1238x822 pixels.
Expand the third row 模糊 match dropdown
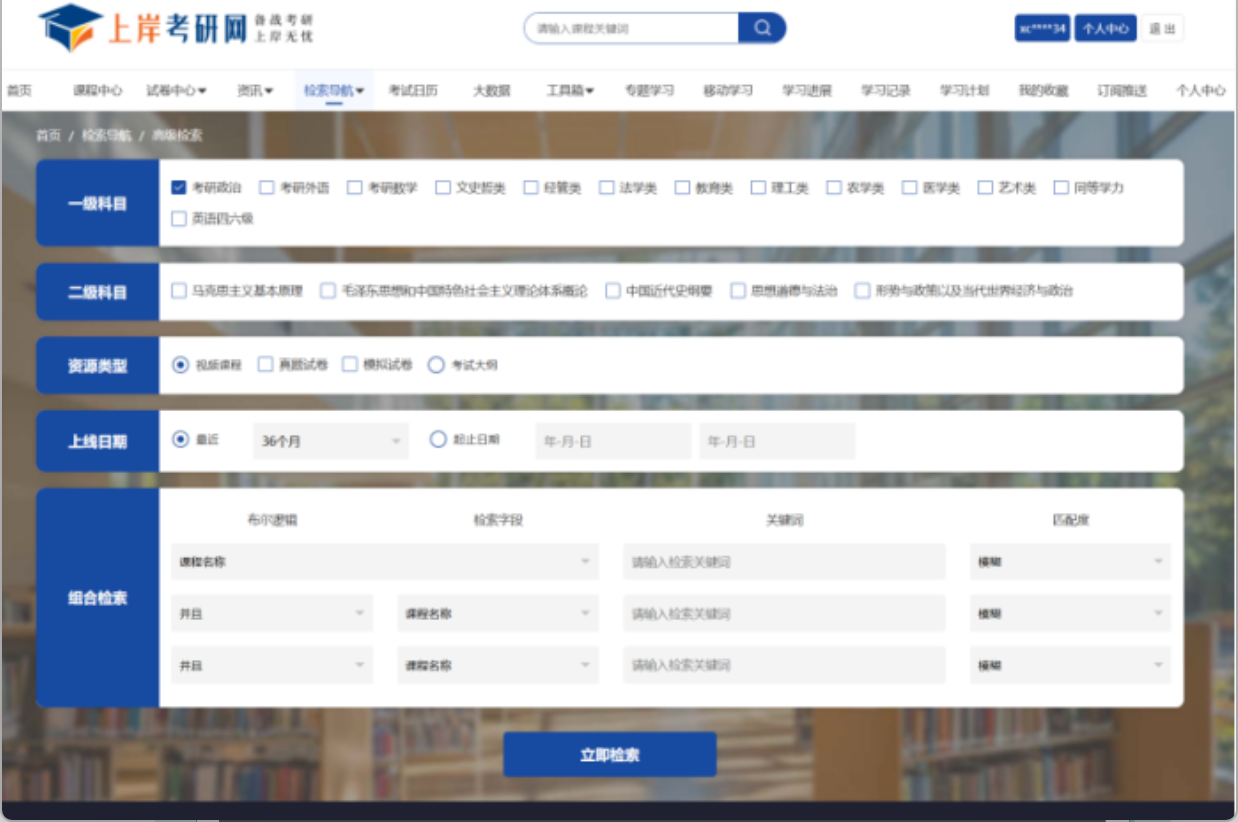1069,665
